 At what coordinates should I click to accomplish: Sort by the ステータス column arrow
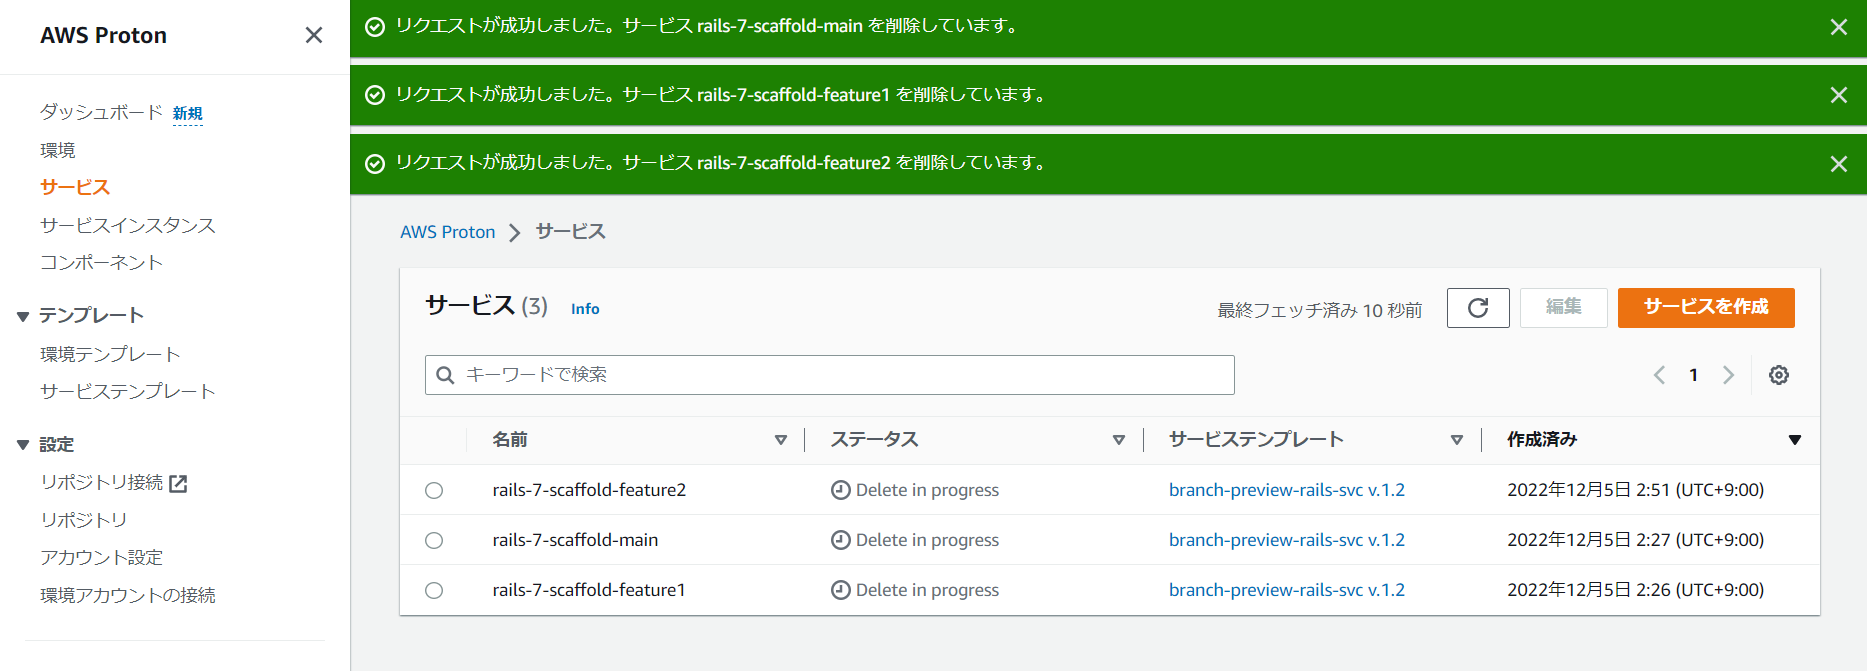1119,440
